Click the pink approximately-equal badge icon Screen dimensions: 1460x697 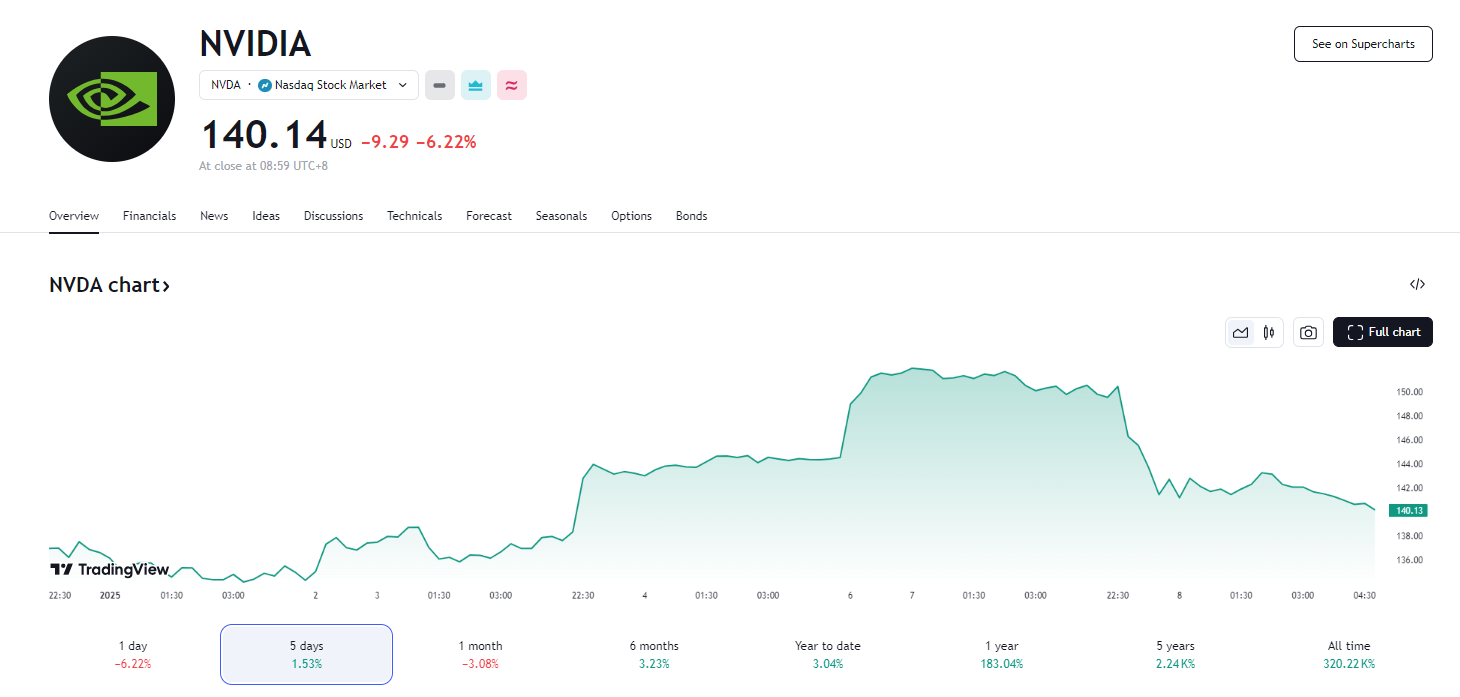(x=511, y=85)
